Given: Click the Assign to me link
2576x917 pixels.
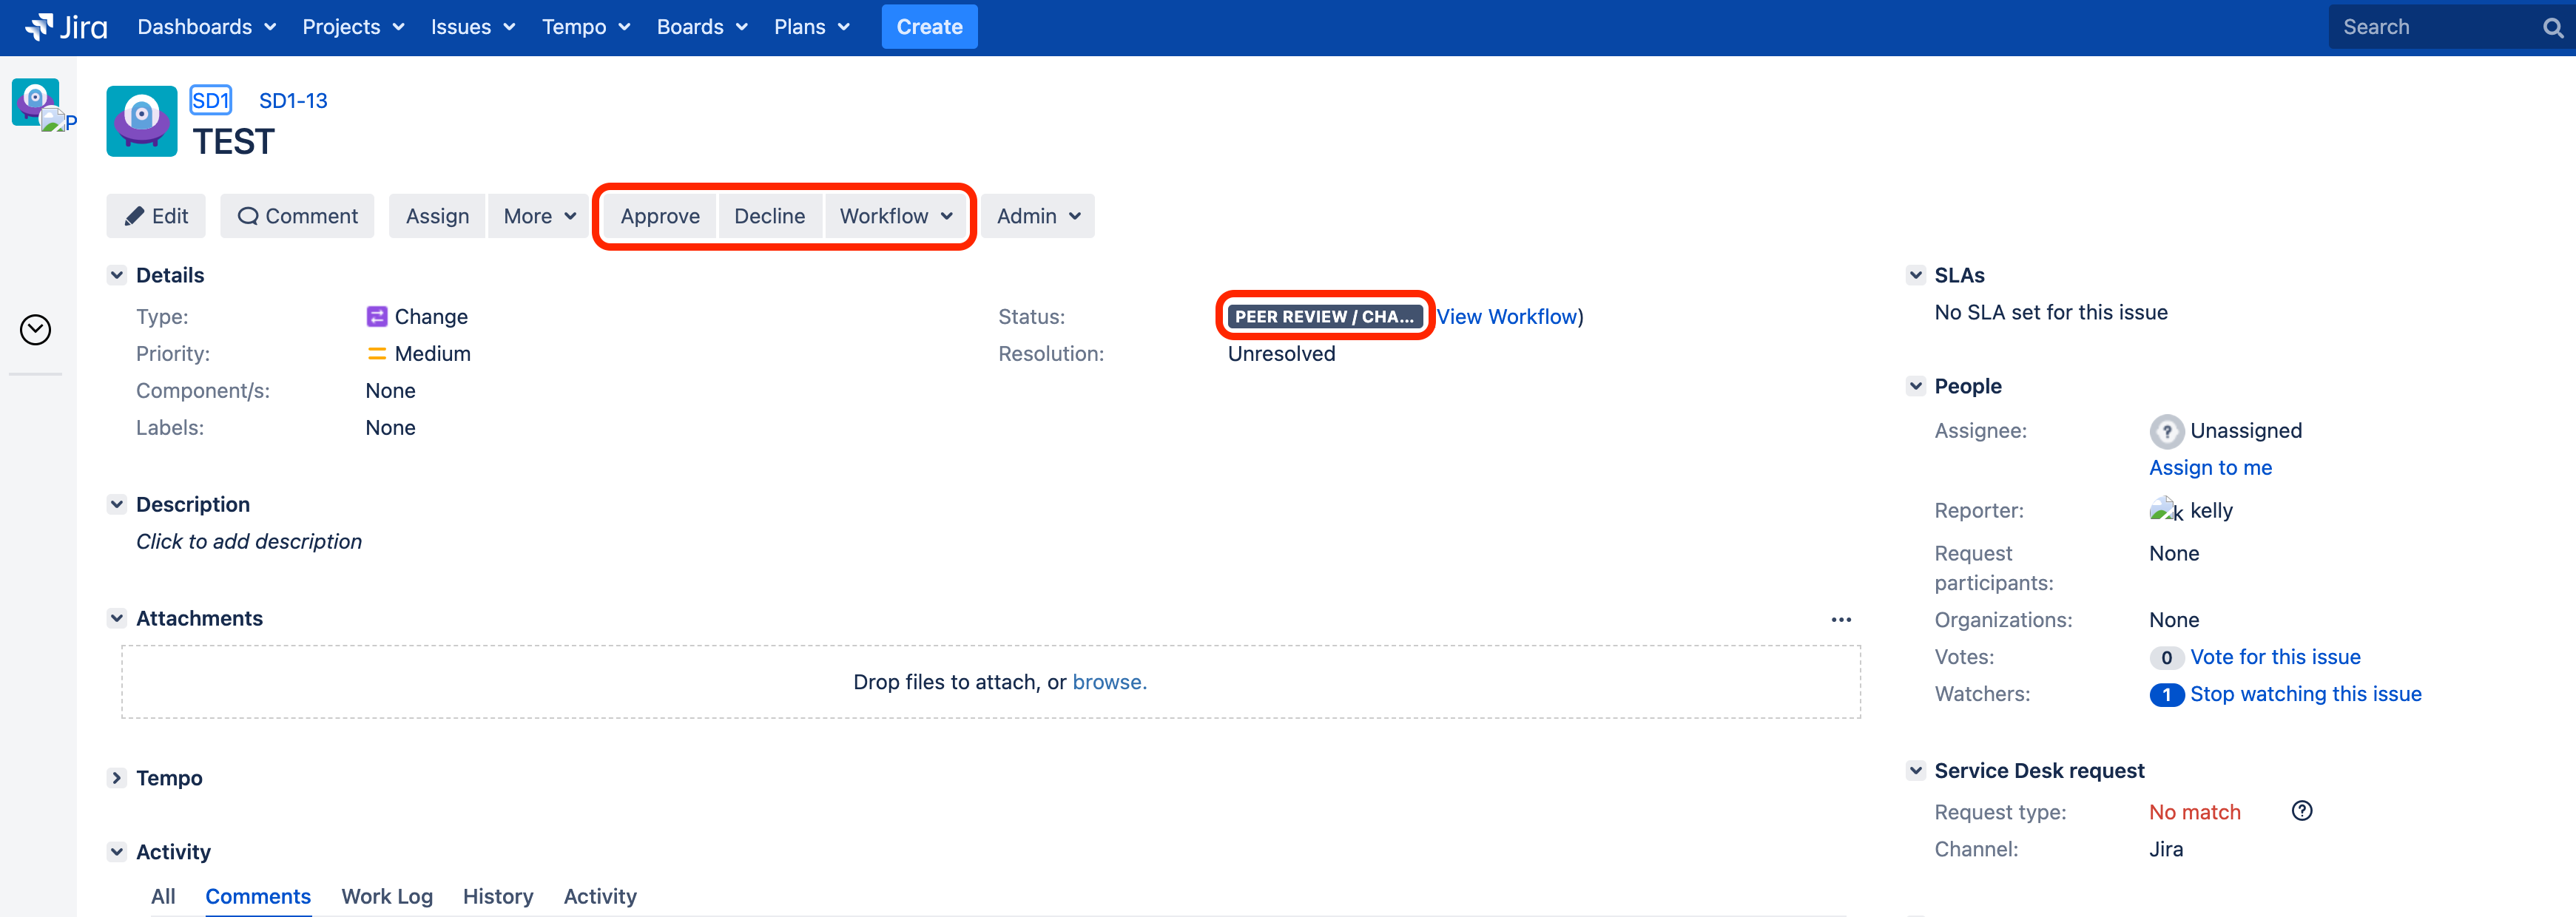Looking at the screenshot, I should pos(2210,467).
